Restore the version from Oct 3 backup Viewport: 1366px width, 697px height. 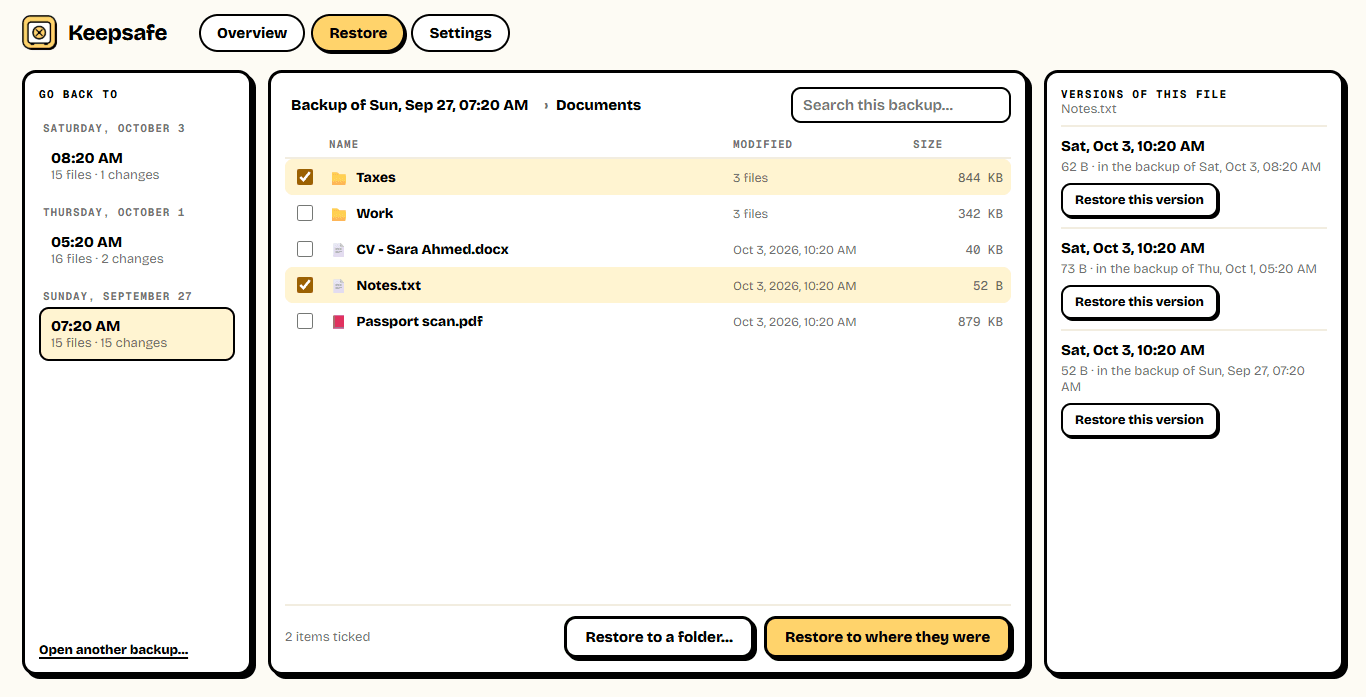[1139, 200]
